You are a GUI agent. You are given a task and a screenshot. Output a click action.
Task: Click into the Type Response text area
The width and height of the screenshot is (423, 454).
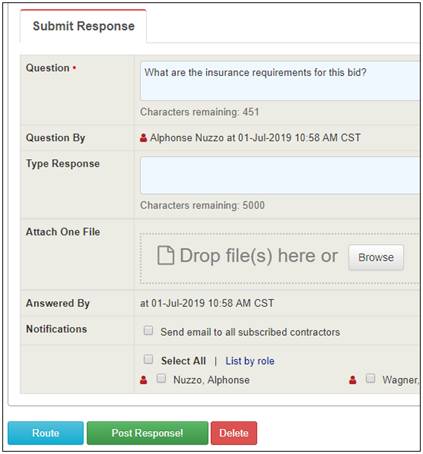[280, 175]
